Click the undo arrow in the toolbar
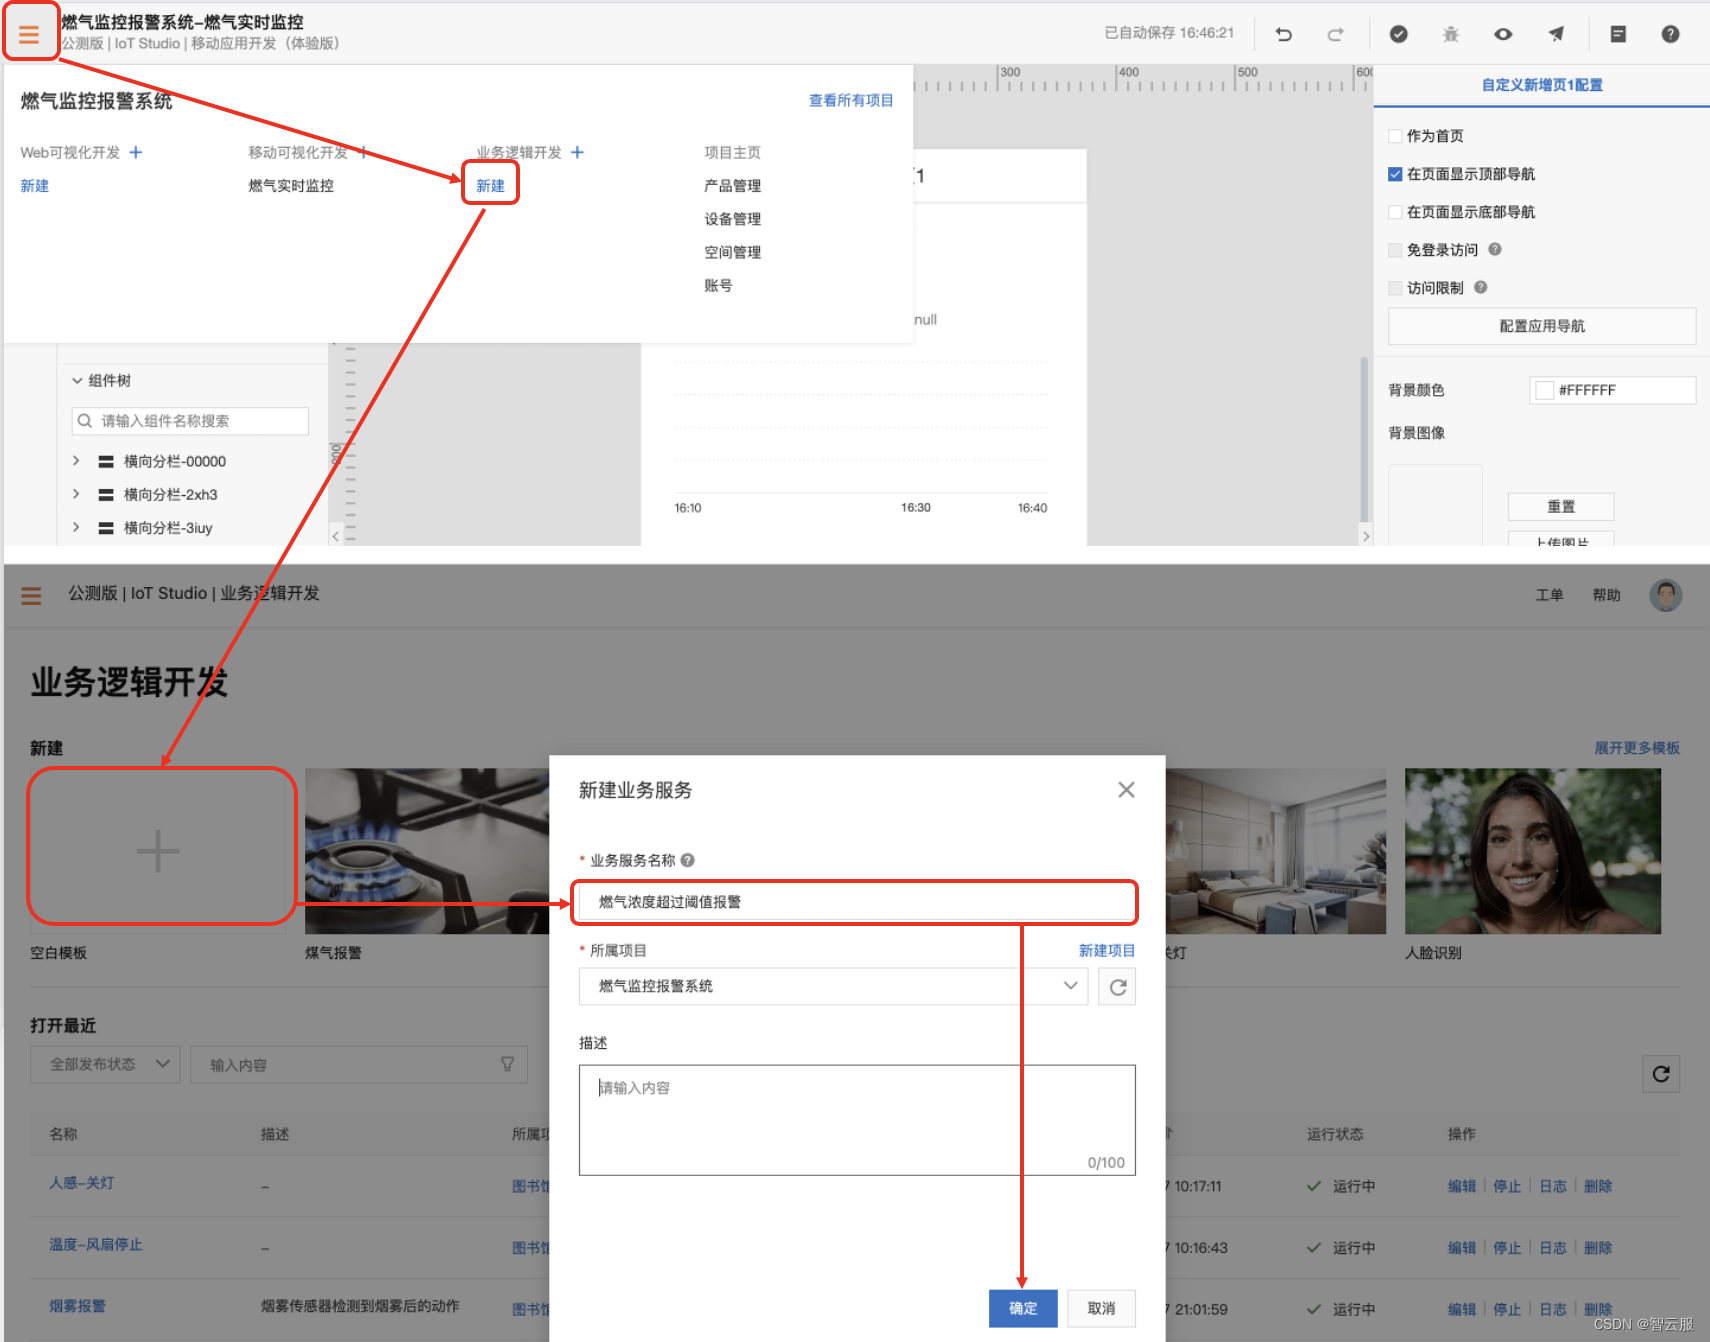The width and height of the screenshot is (1710, 1342). click(x=1284, y=34)
